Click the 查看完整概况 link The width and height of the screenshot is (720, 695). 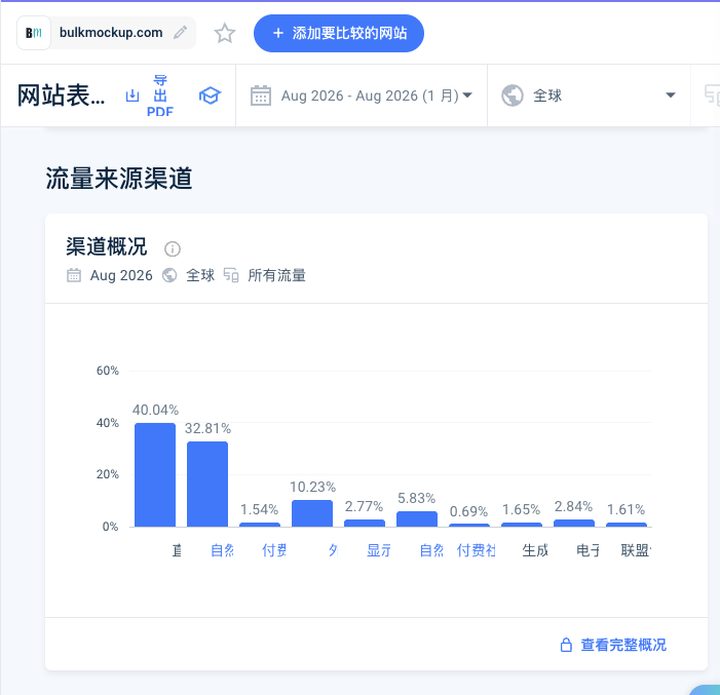(623, 645)
